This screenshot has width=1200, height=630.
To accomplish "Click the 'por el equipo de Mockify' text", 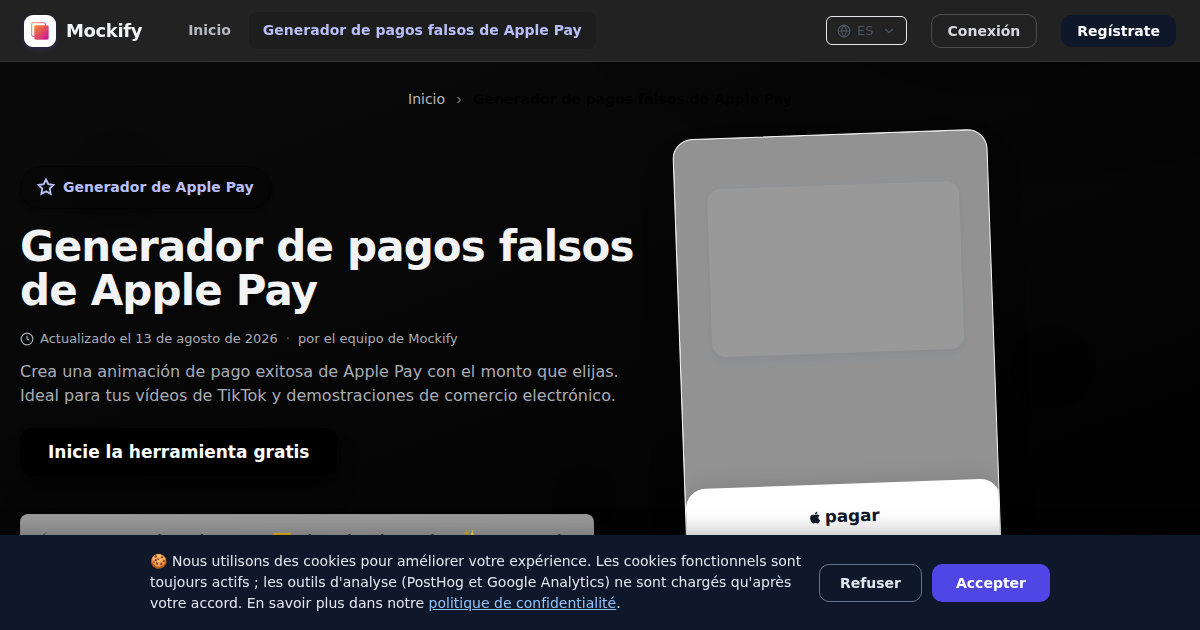I will tap(378, 339).
